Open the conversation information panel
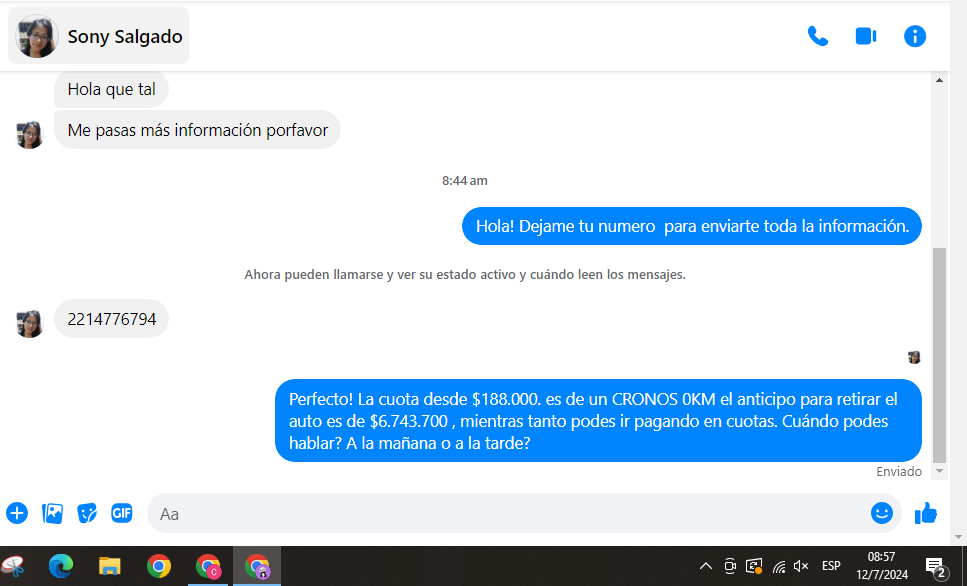 point(914,37)
